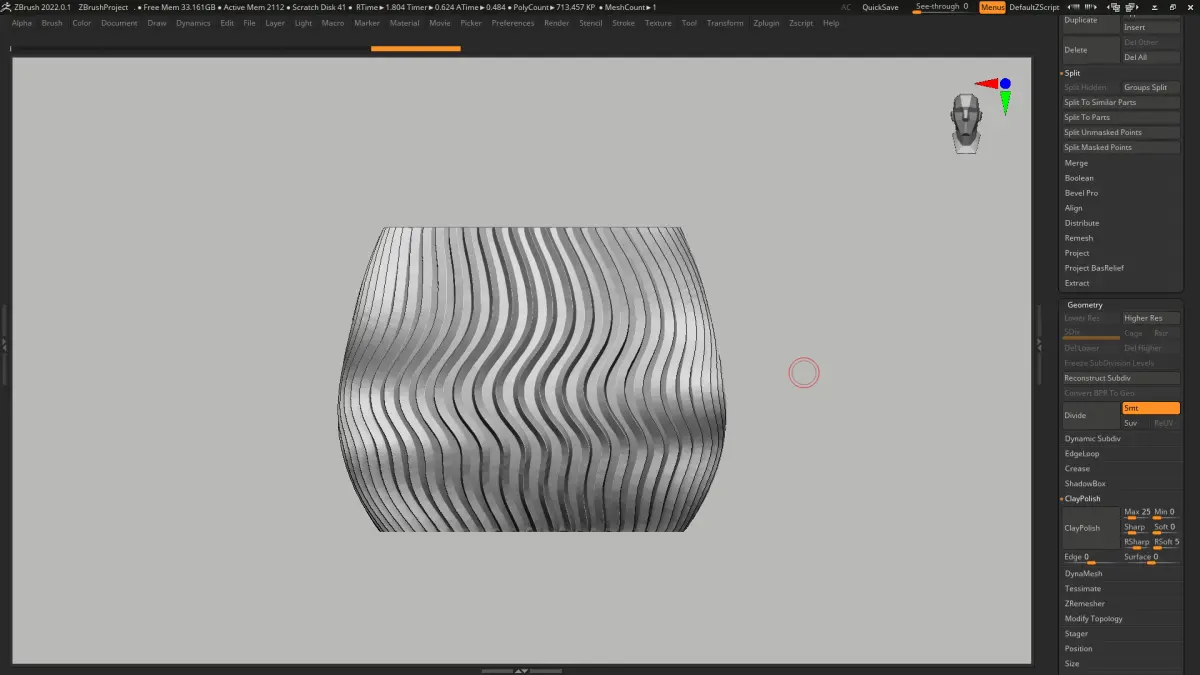Expand the Boolean section

click(1079, 178)
